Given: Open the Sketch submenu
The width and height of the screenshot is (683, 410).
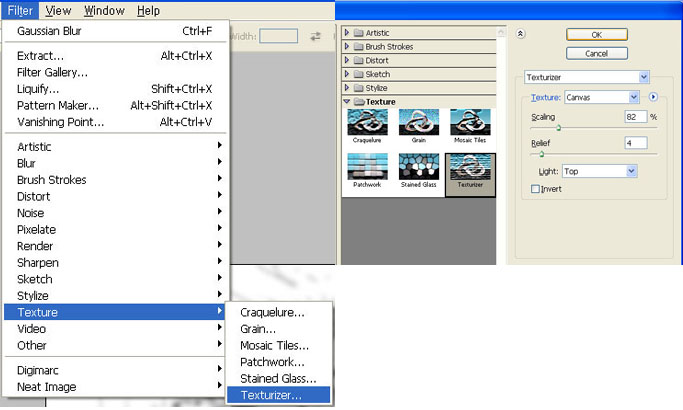Looking at the screenshot, I should (x=115, y=279).
